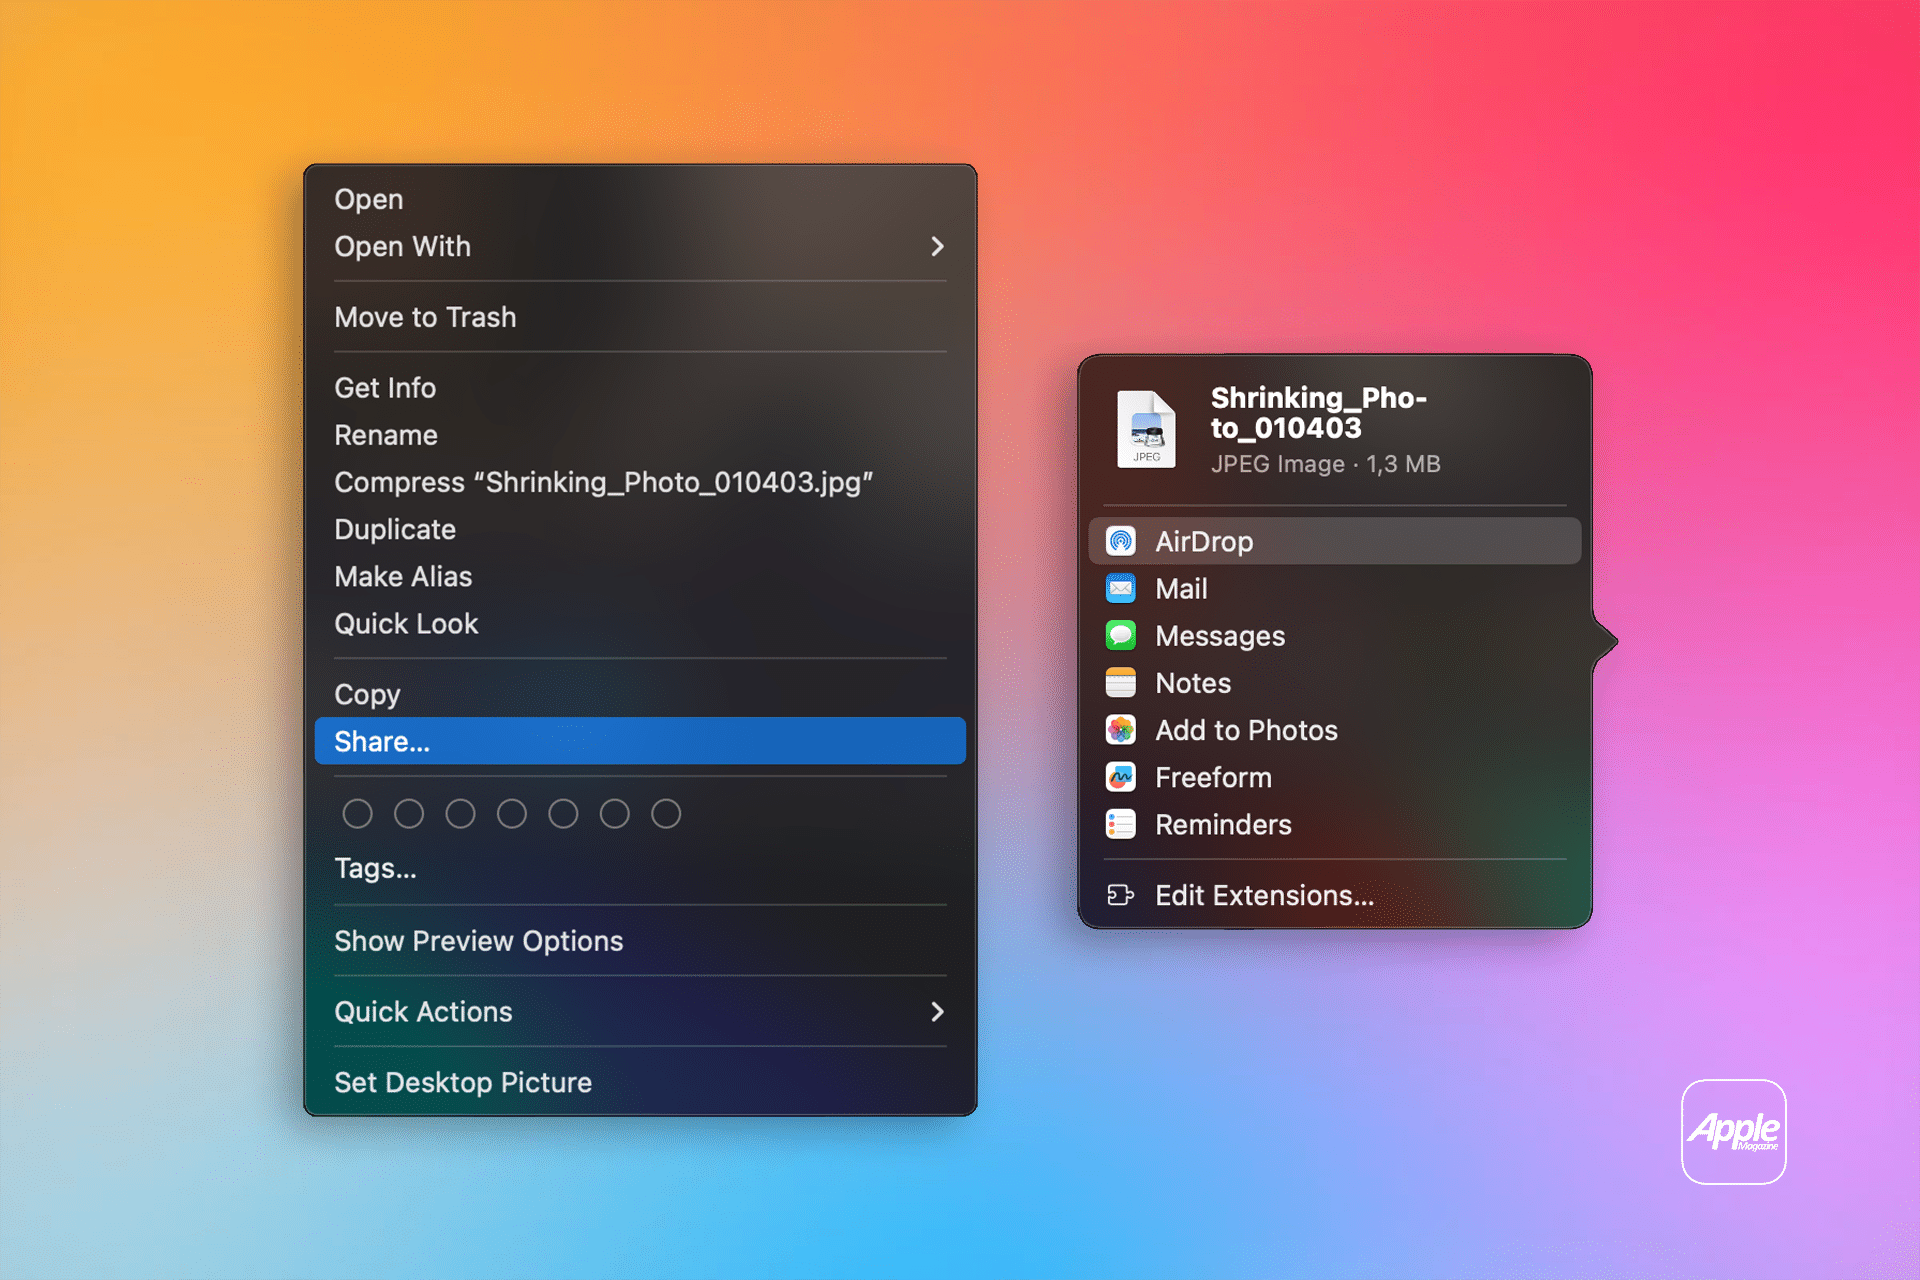Choose Make Alias
Image resolution: width=1920 pixels, height=1280 pixels.
click(640, 576)
